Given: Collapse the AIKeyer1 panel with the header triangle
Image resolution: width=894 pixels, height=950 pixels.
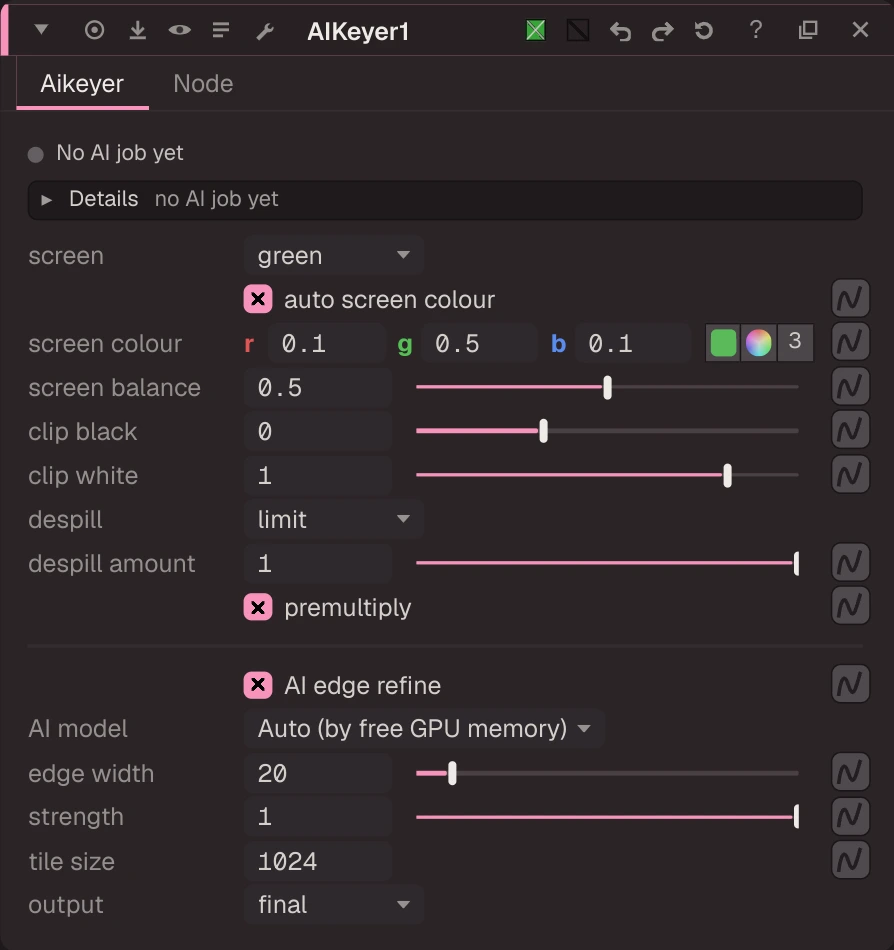Looking at the screenshot, I should pos(41,29).
